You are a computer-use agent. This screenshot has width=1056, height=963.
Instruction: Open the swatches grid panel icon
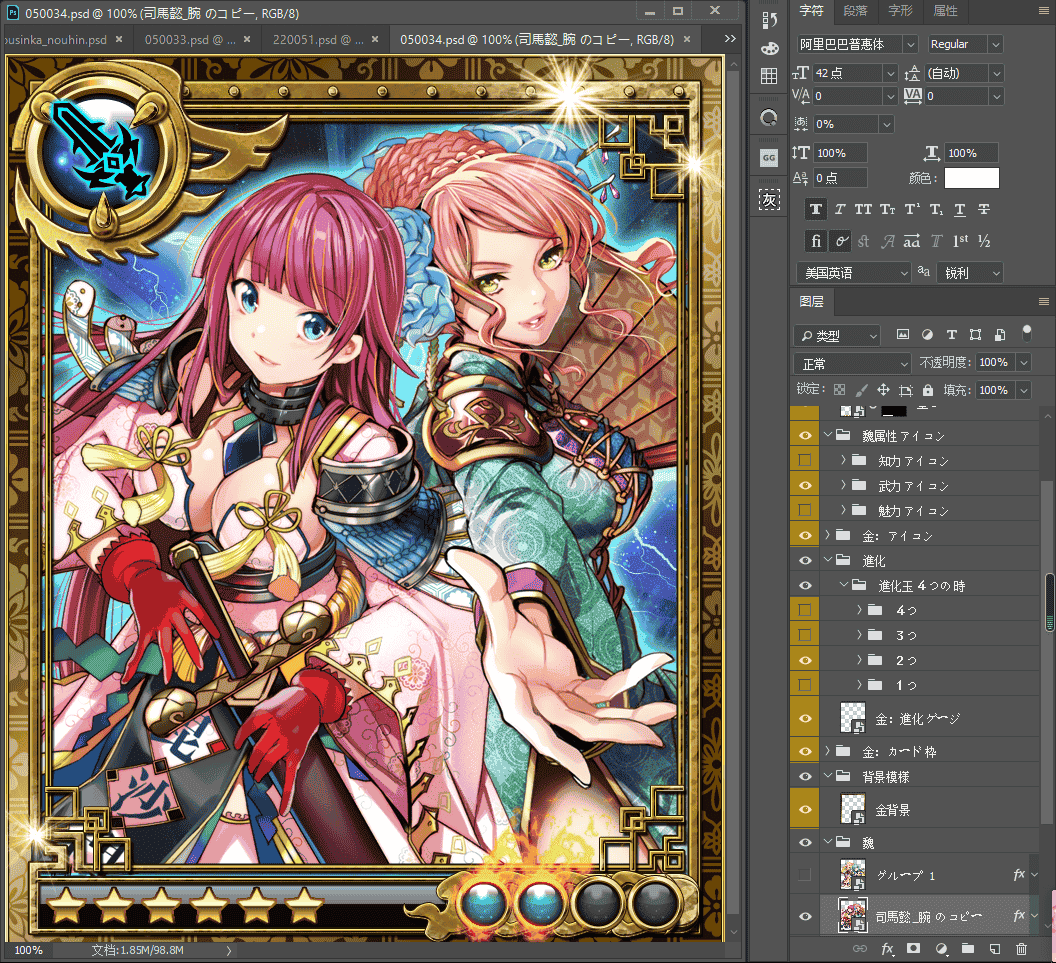(769, 76)
